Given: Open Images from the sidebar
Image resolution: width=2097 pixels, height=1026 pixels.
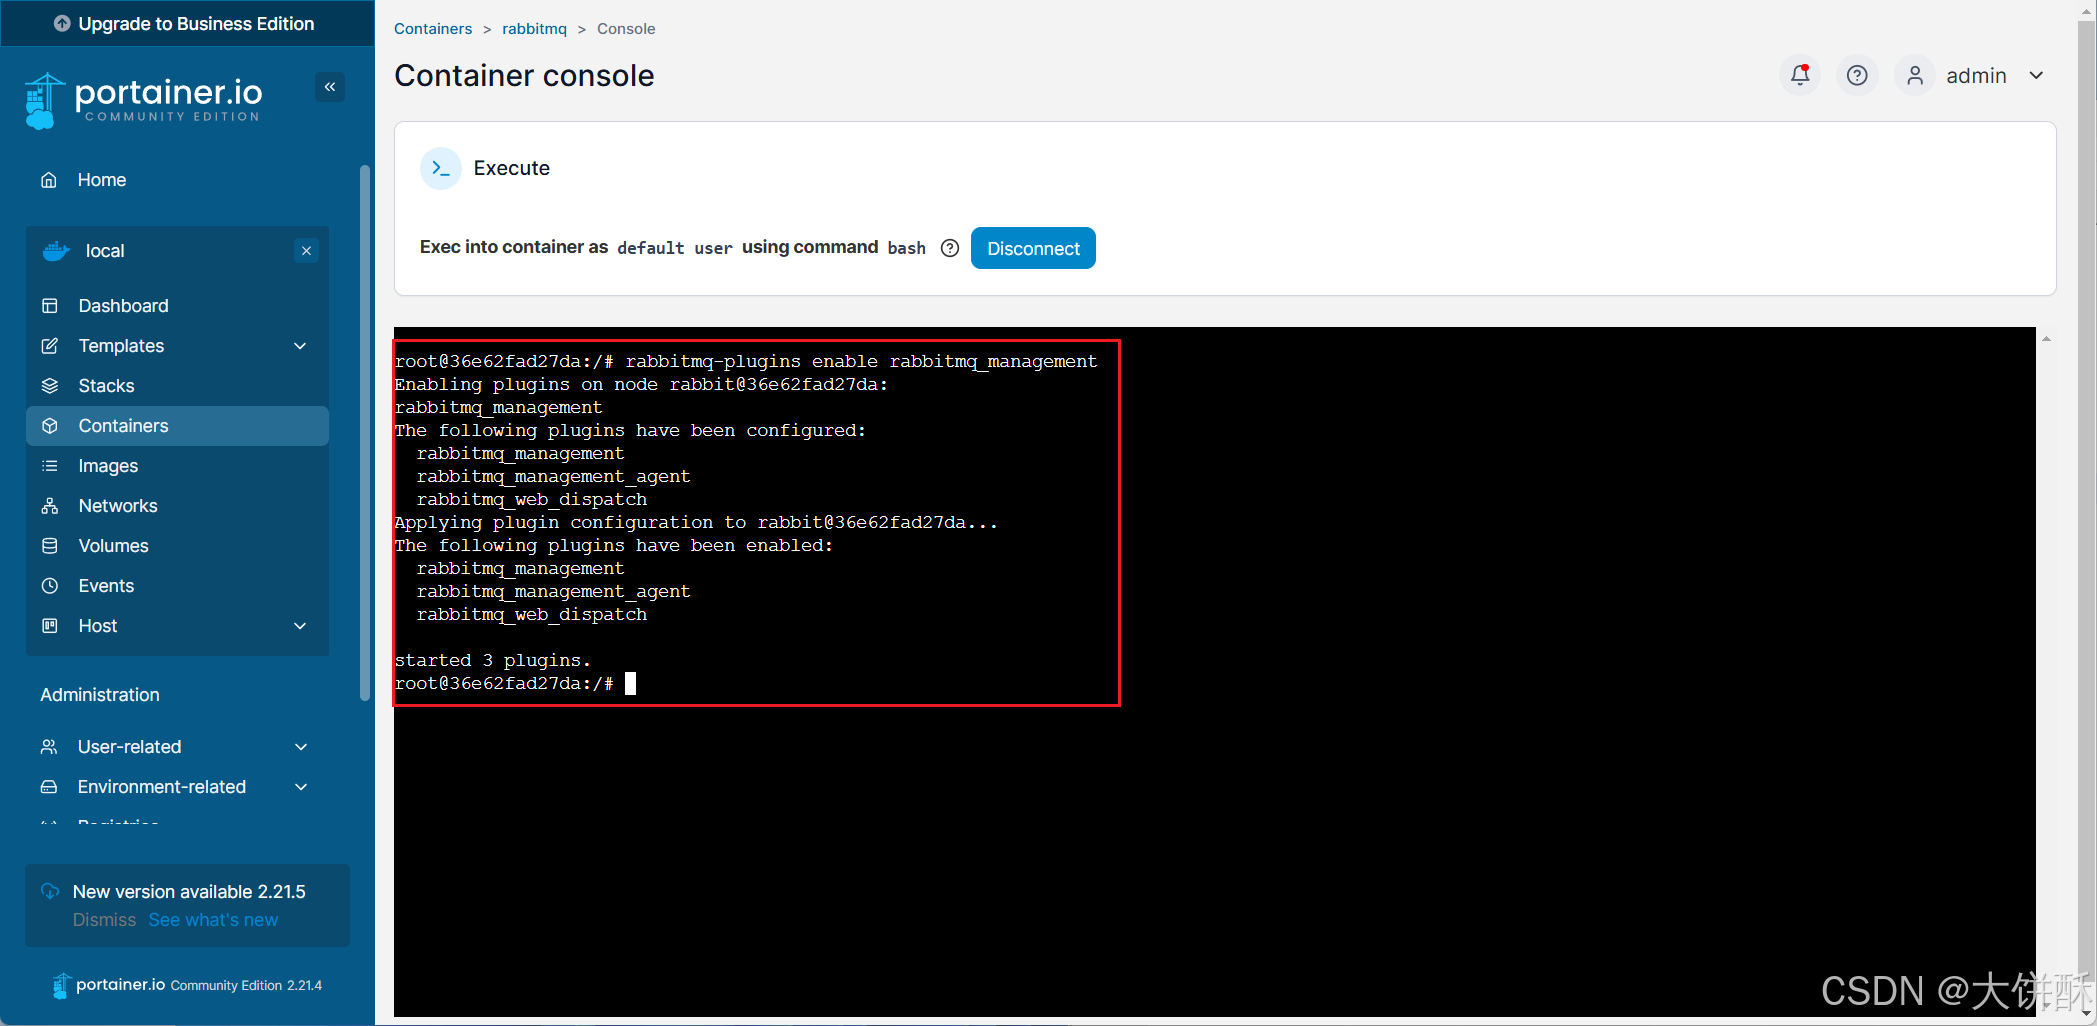Looking at the screenshot, I should click(x=178, y=466).
